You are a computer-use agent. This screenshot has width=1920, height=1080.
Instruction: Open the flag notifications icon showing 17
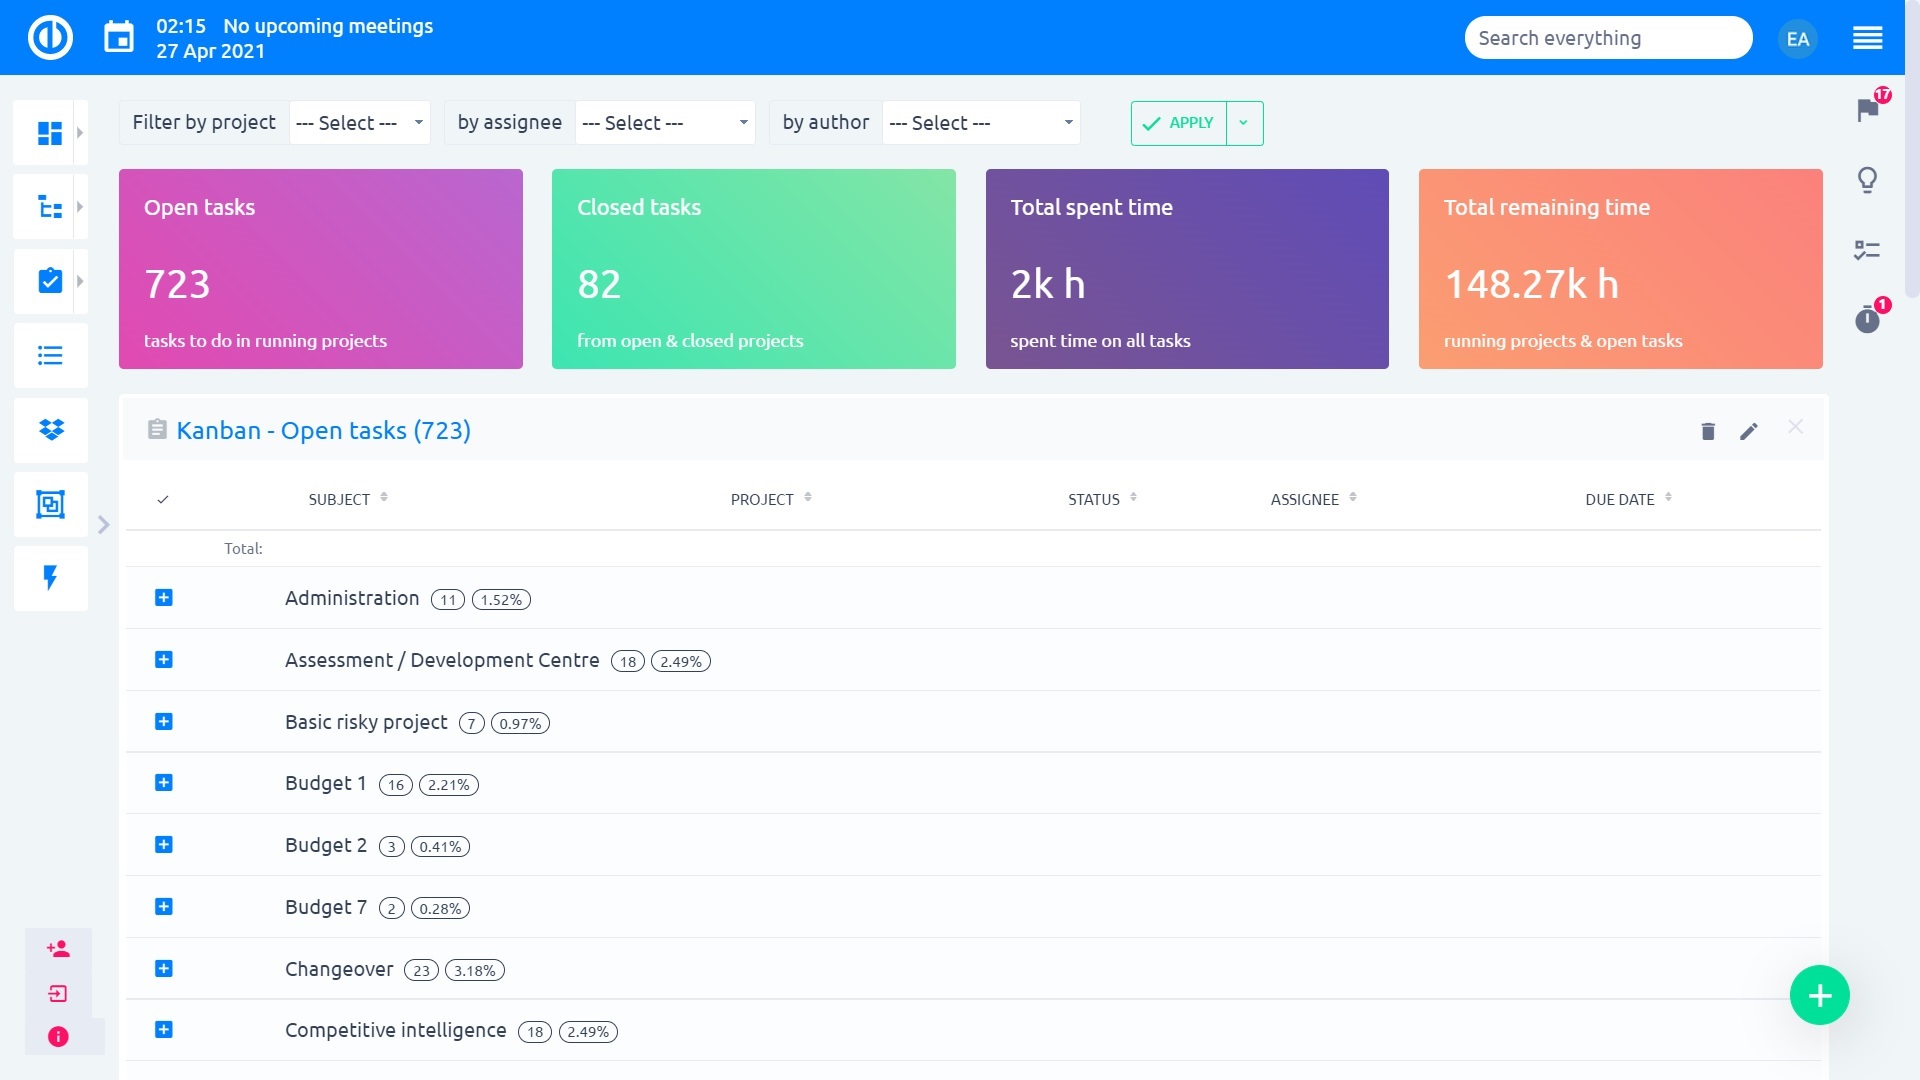pyautogui.click(x=1866, y=112)
